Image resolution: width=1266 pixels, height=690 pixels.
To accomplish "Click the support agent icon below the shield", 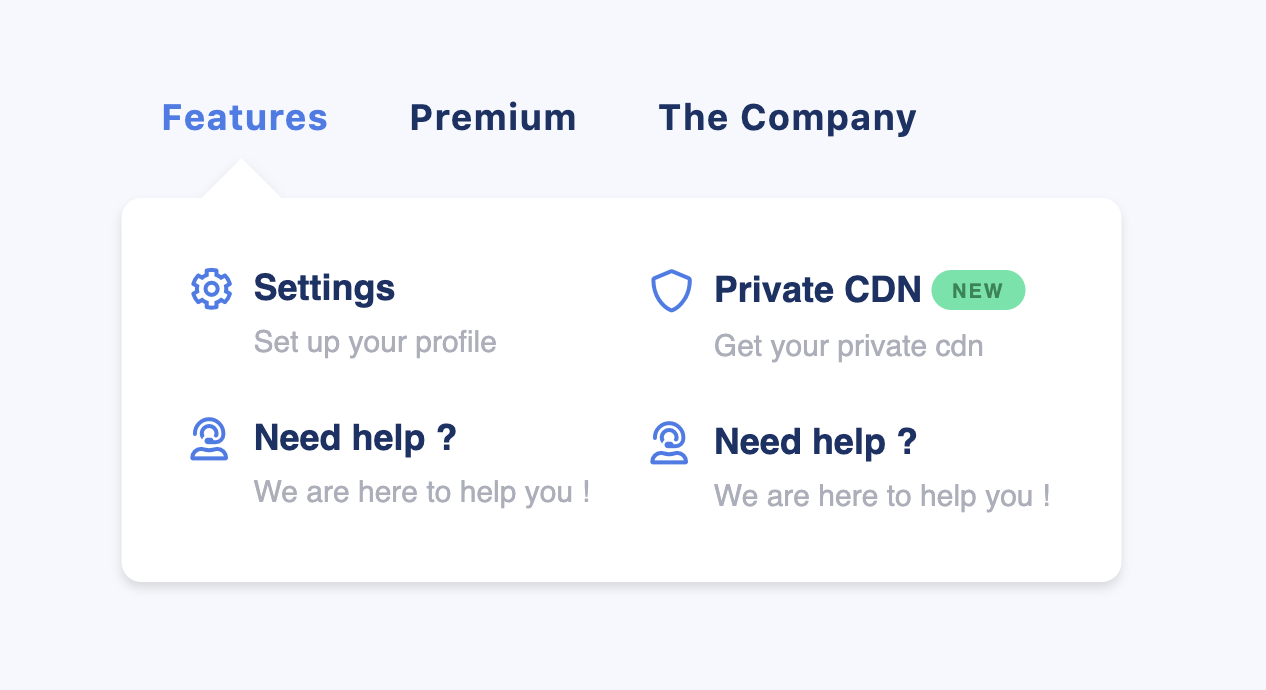I will (669, 443).
